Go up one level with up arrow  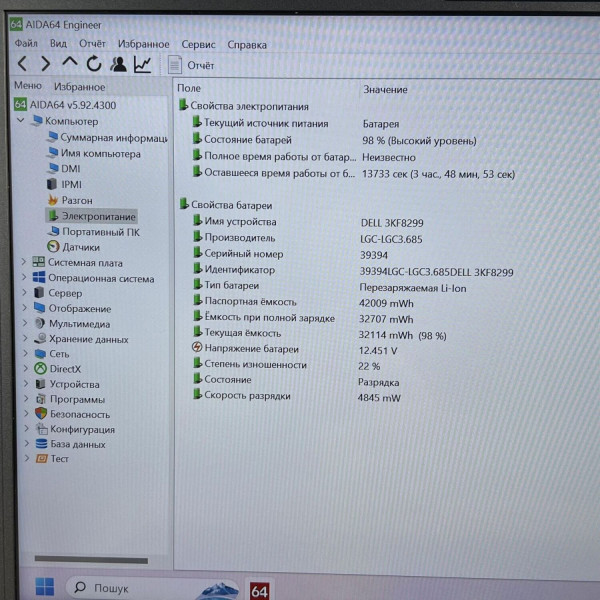coord(70,62)
